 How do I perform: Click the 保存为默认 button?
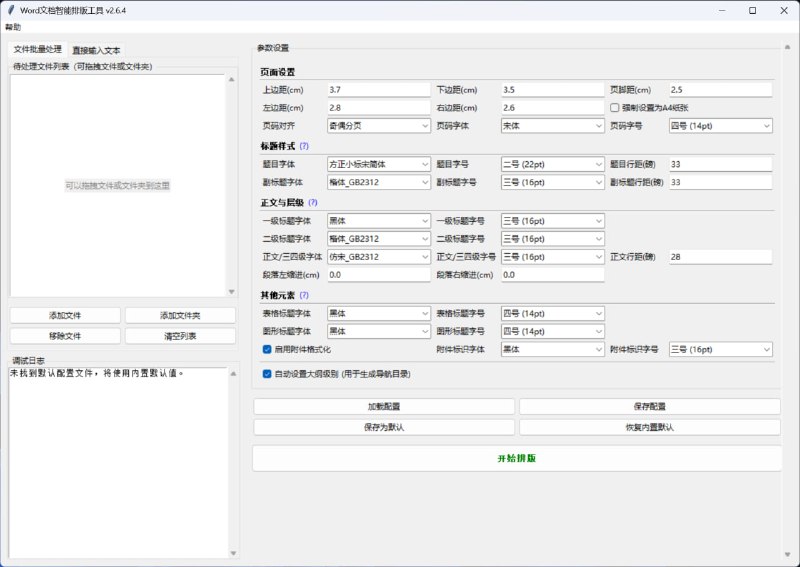384,427
